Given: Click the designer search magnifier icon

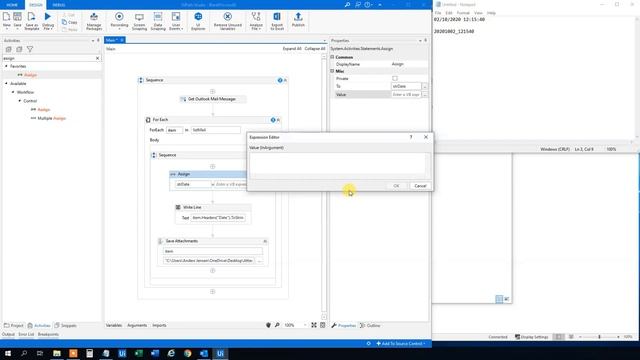Looking at the screenshot, I should (277, 325).
